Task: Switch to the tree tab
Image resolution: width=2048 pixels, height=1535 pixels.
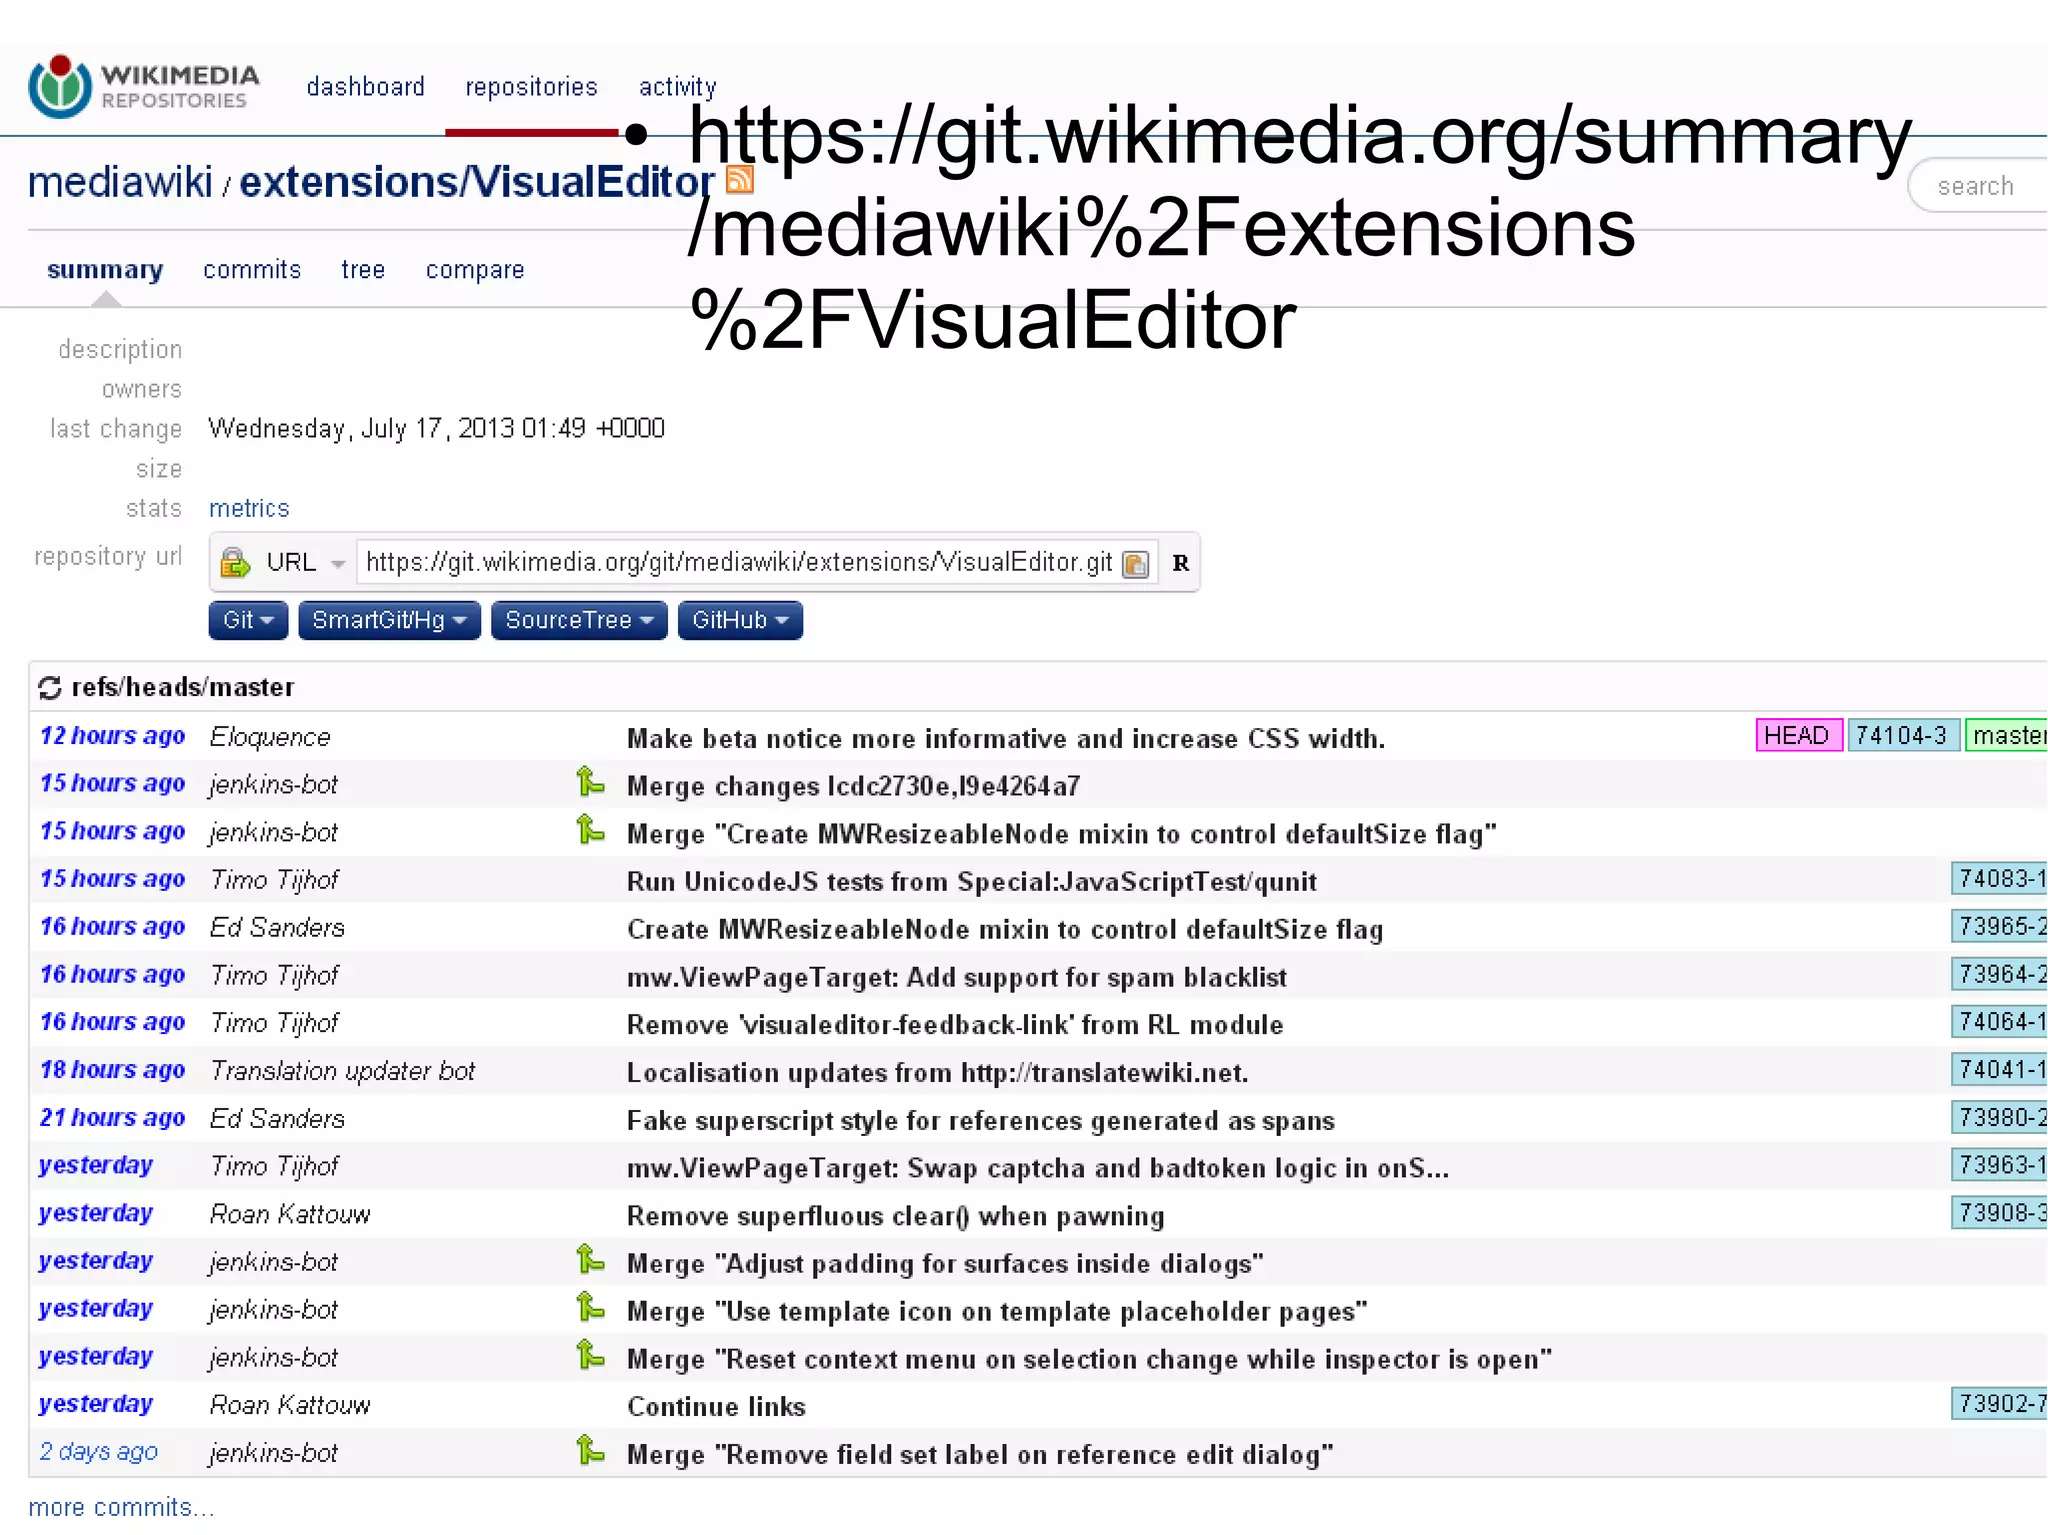Action: 363,270
